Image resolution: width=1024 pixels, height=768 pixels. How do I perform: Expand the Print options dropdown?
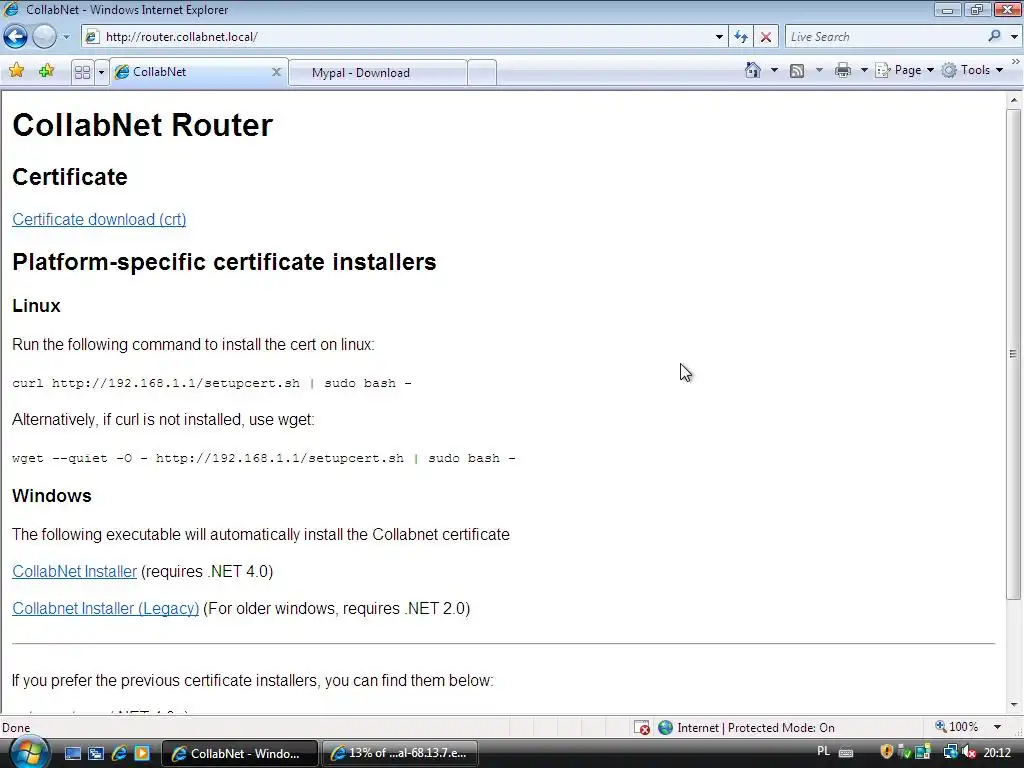point(864,70)
